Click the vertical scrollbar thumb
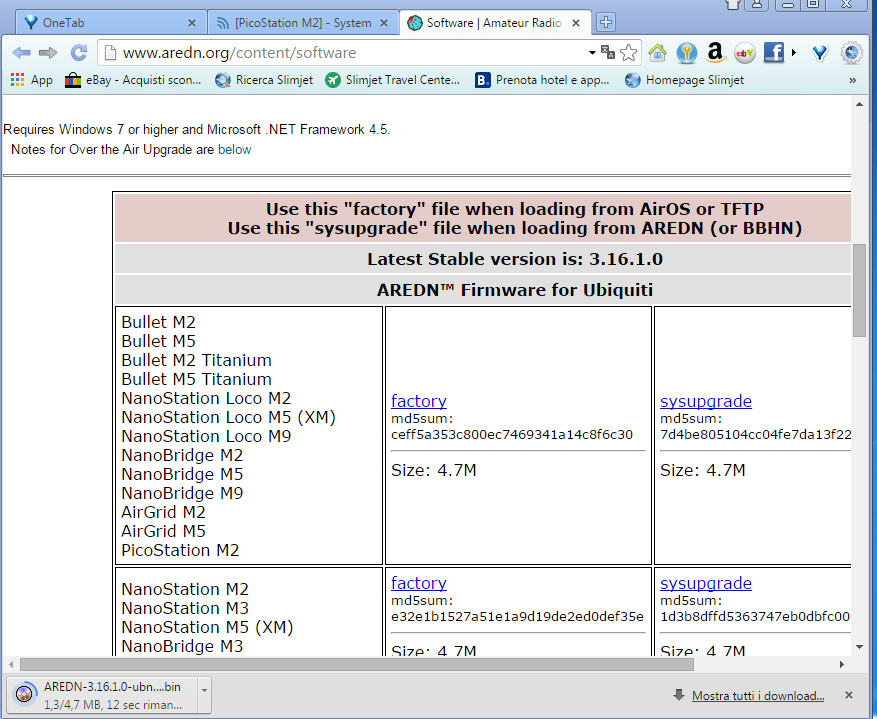The height and width of the screenshot is (719, 877). tap(859, 290)
